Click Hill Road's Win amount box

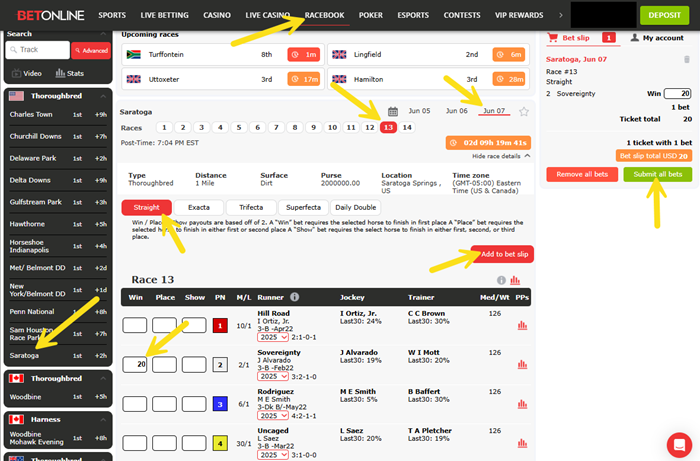(135, 325)
